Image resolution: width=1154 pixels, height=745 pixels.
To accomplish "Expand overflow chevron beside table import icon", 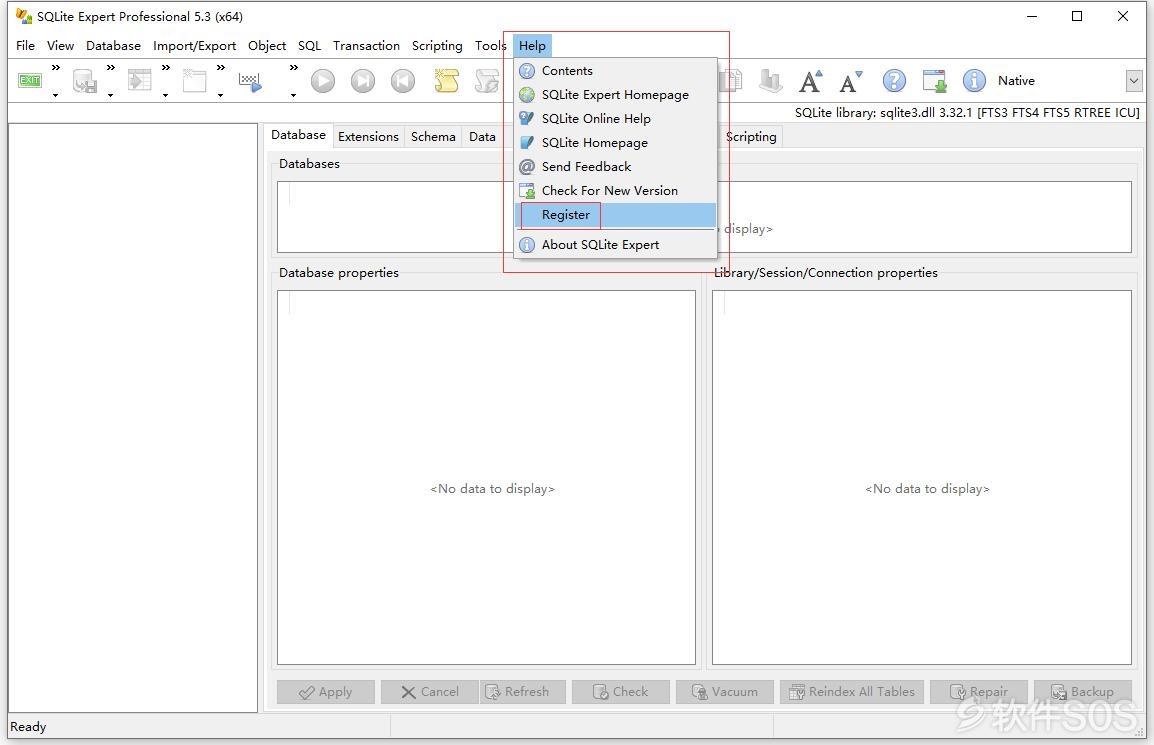I will click(166, 68).
